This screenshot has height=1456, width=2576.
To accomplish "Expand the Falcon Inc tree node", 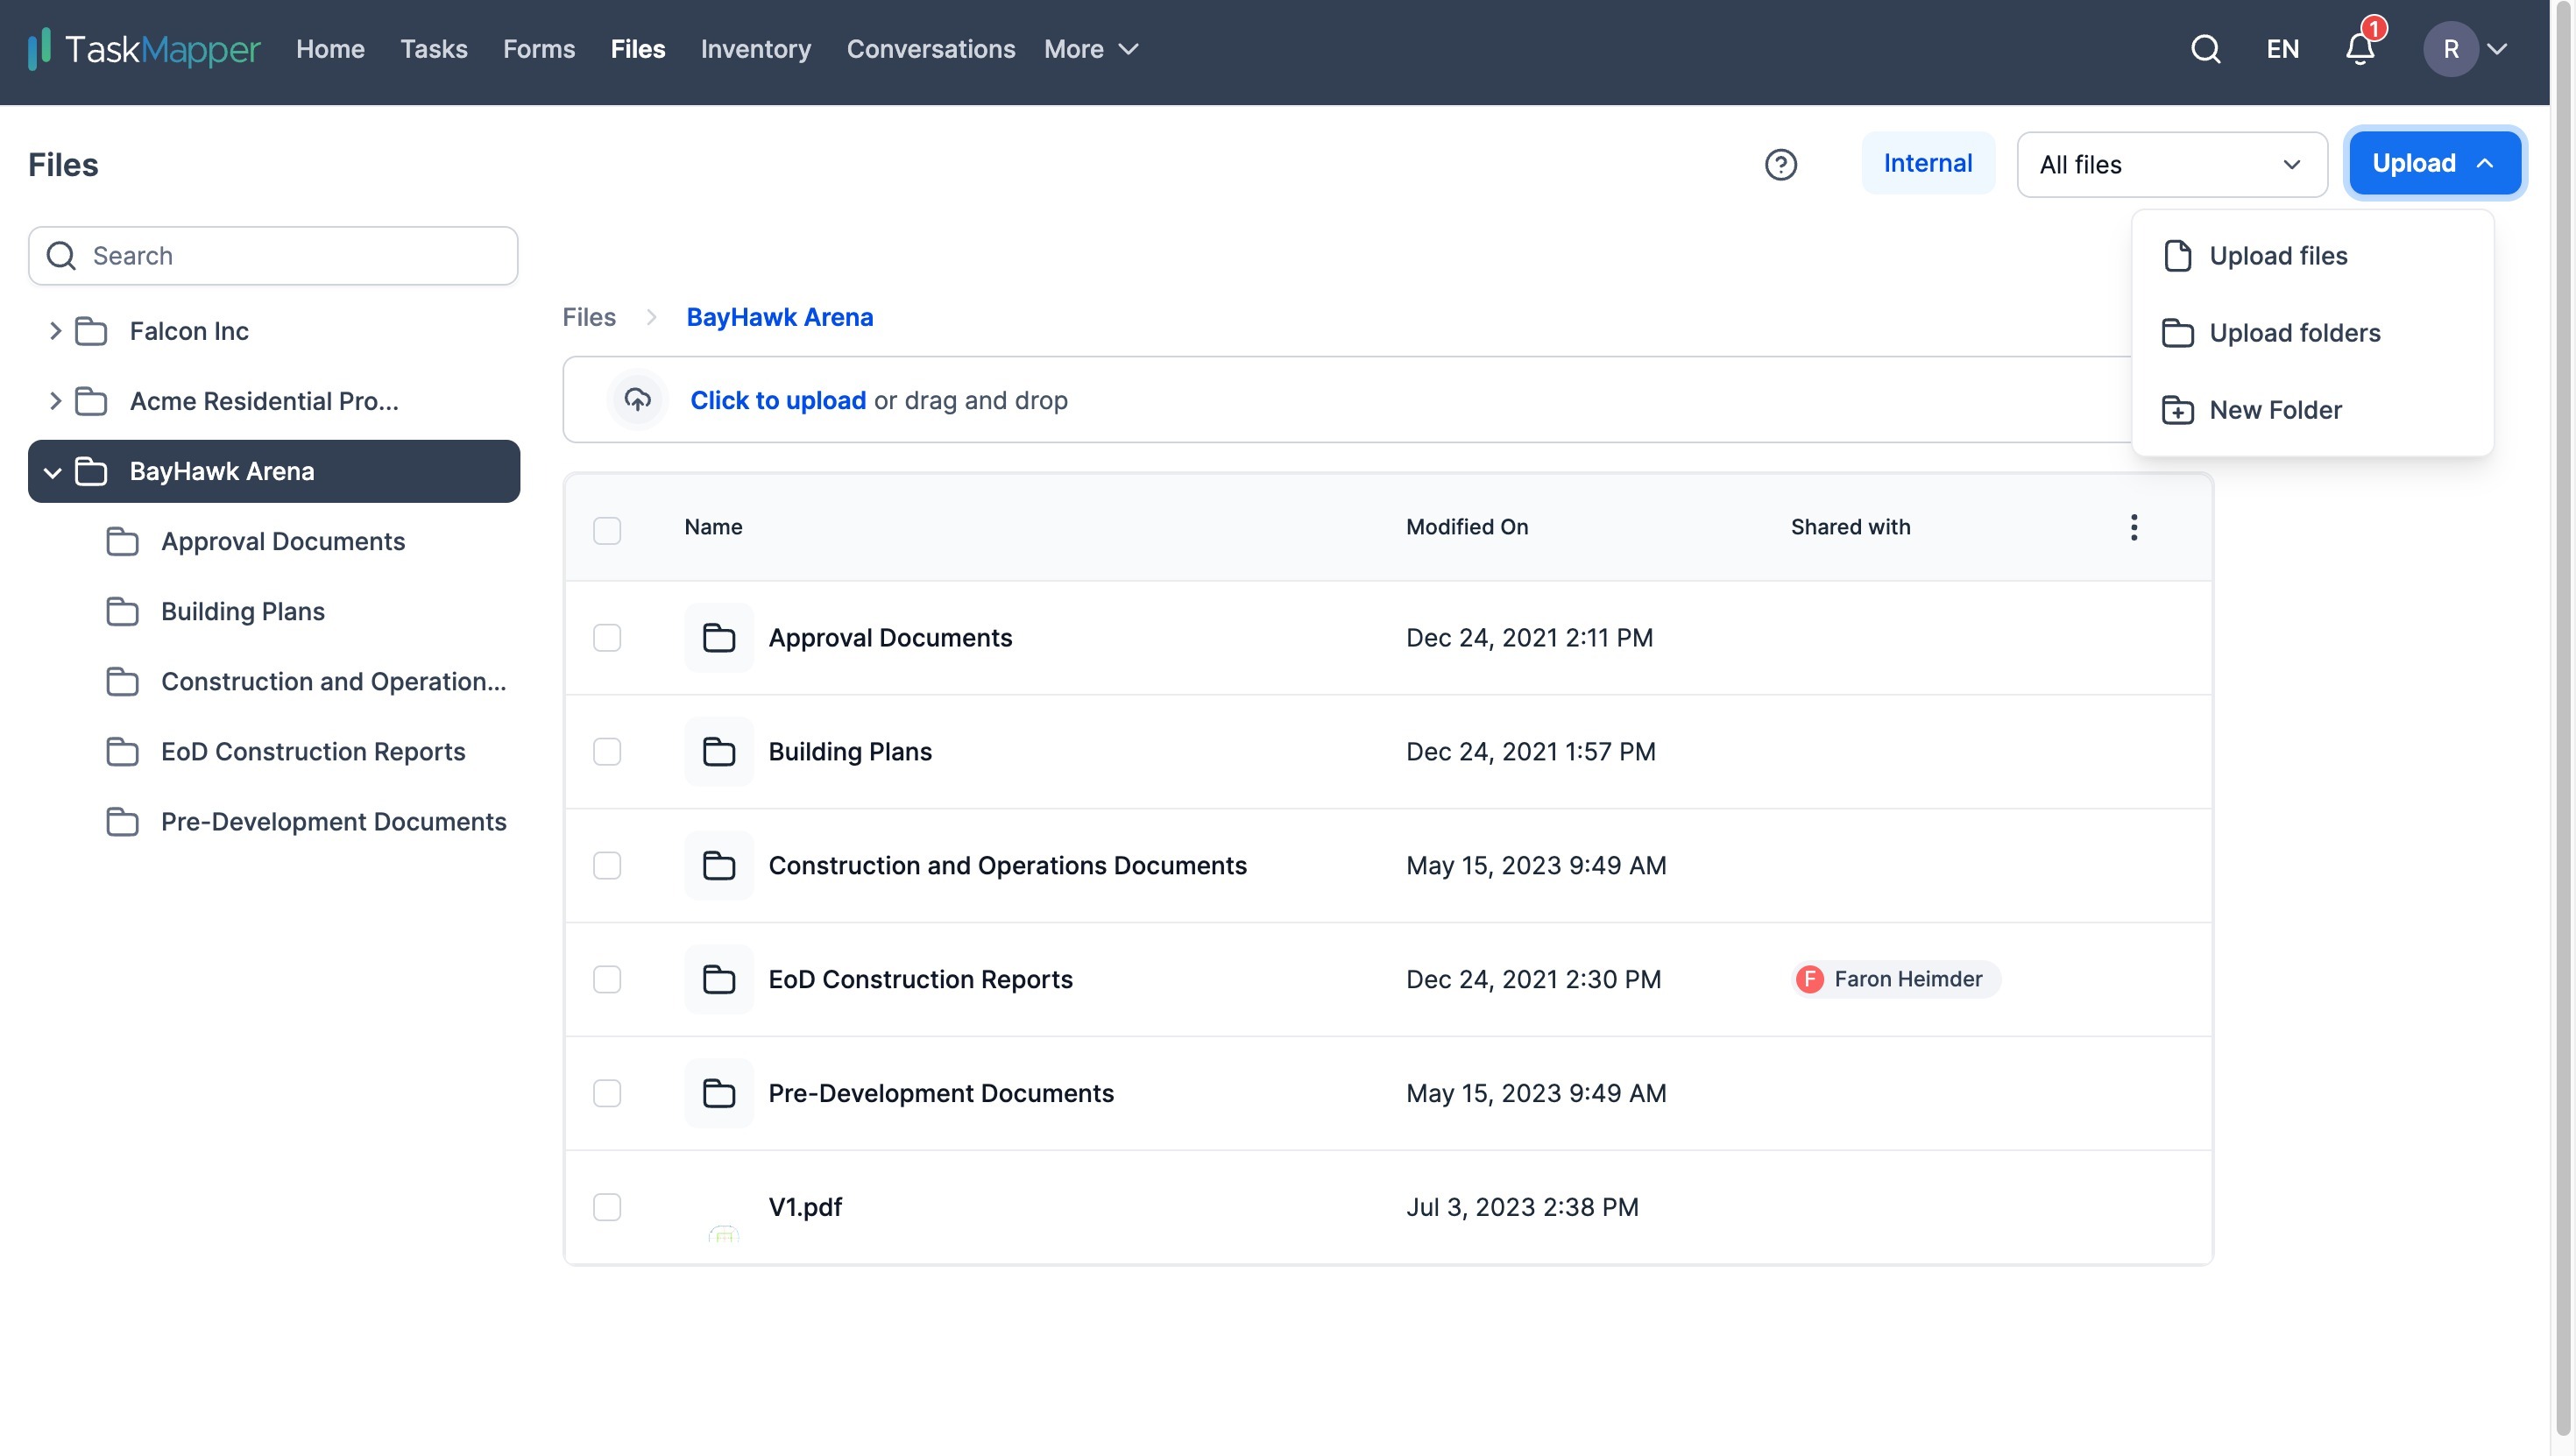I will 55,331.
